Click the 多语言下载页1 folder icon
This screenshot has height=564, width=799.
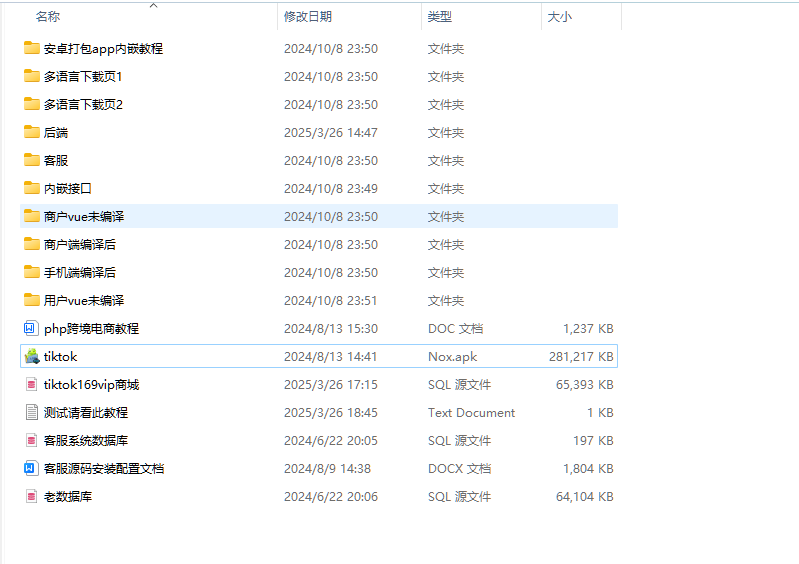[32, 76]
